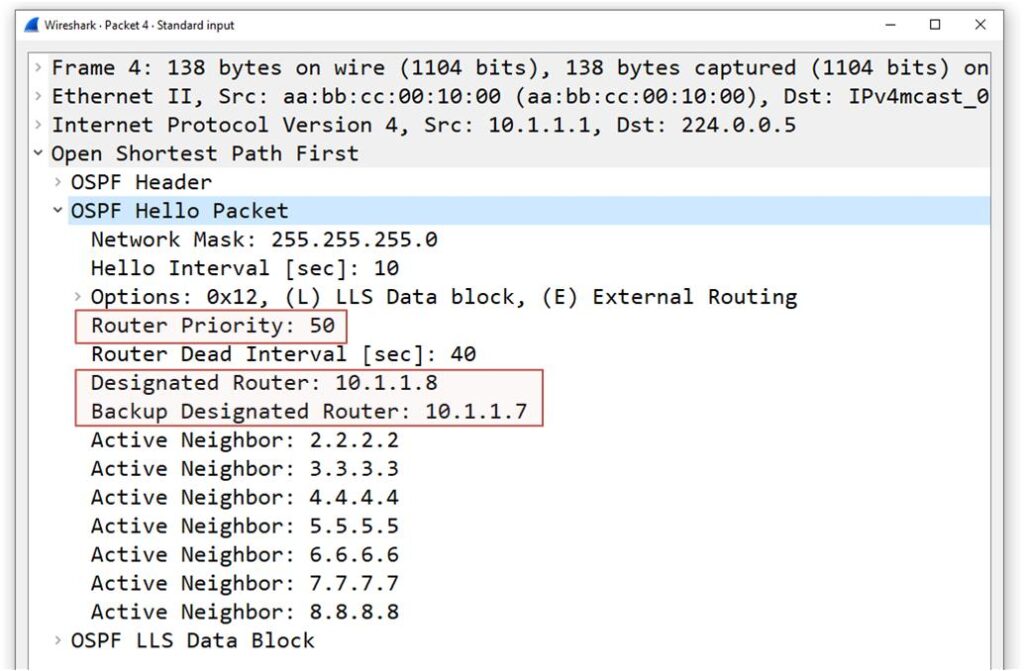Select Active Neighbor 2.2.2.2 entry
The height and width of the screenshot is (671, 1024).
coord(244,441)
